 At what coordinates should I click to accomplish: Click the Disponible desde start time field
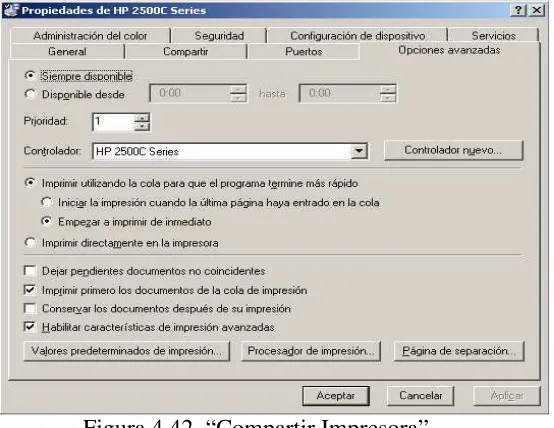190,93
